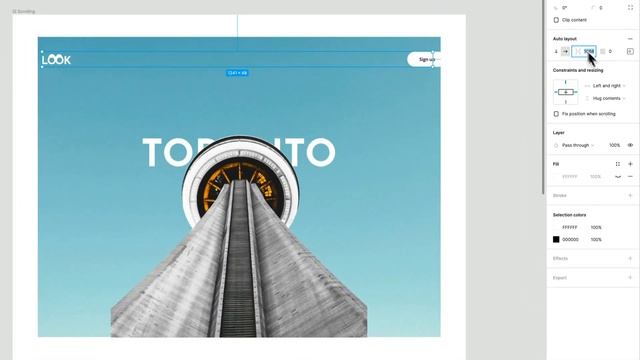
Task: Add a stroke with plus icon
Action: click(630, 196)
